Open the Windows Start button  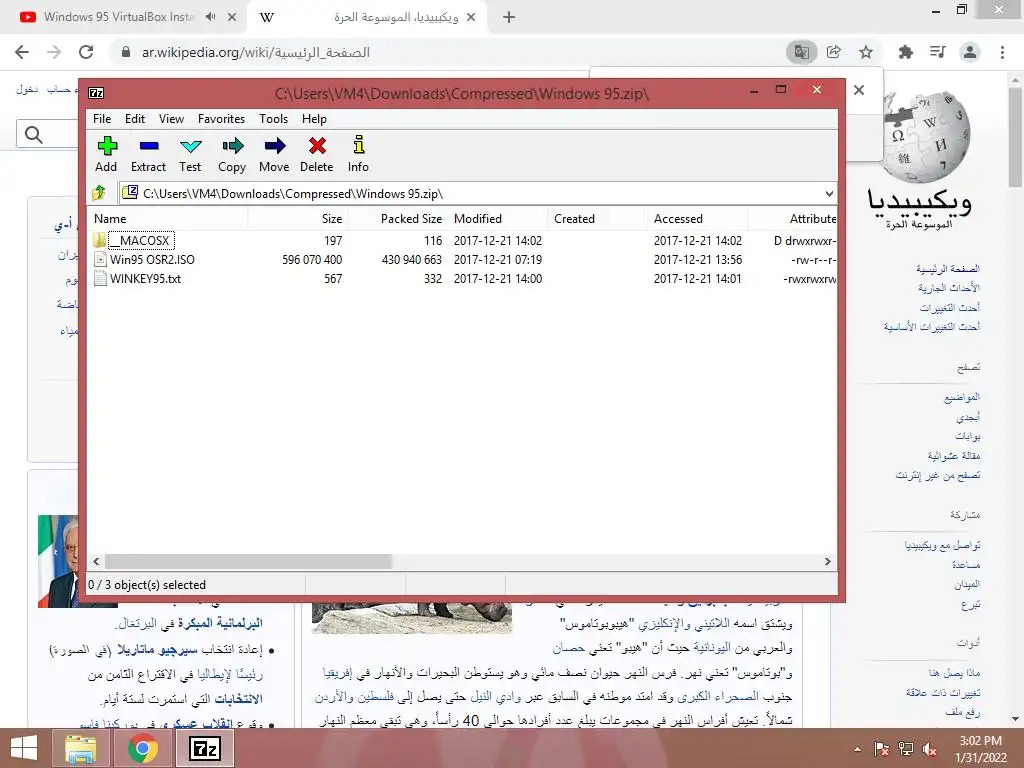(24, 748)
